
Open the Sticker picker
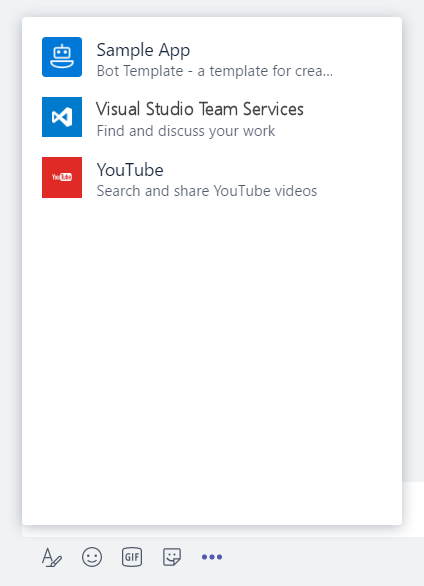click(172, 557)
